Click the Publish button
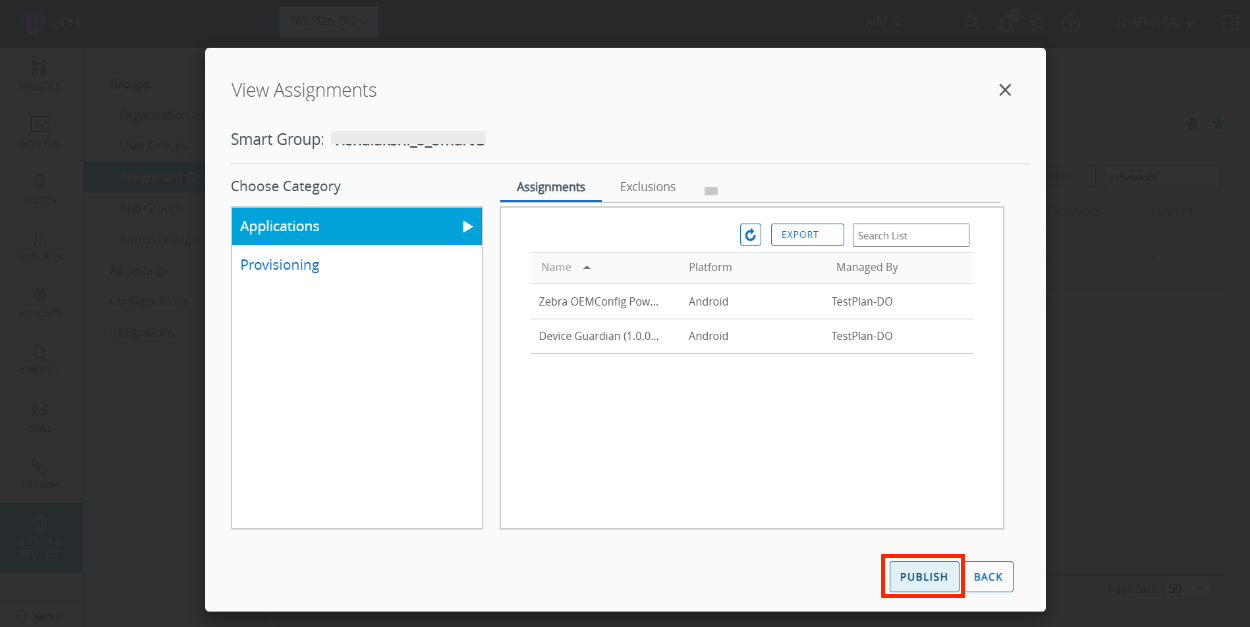1250x627 pixels. pyautogui.click(x=923, y=577)
